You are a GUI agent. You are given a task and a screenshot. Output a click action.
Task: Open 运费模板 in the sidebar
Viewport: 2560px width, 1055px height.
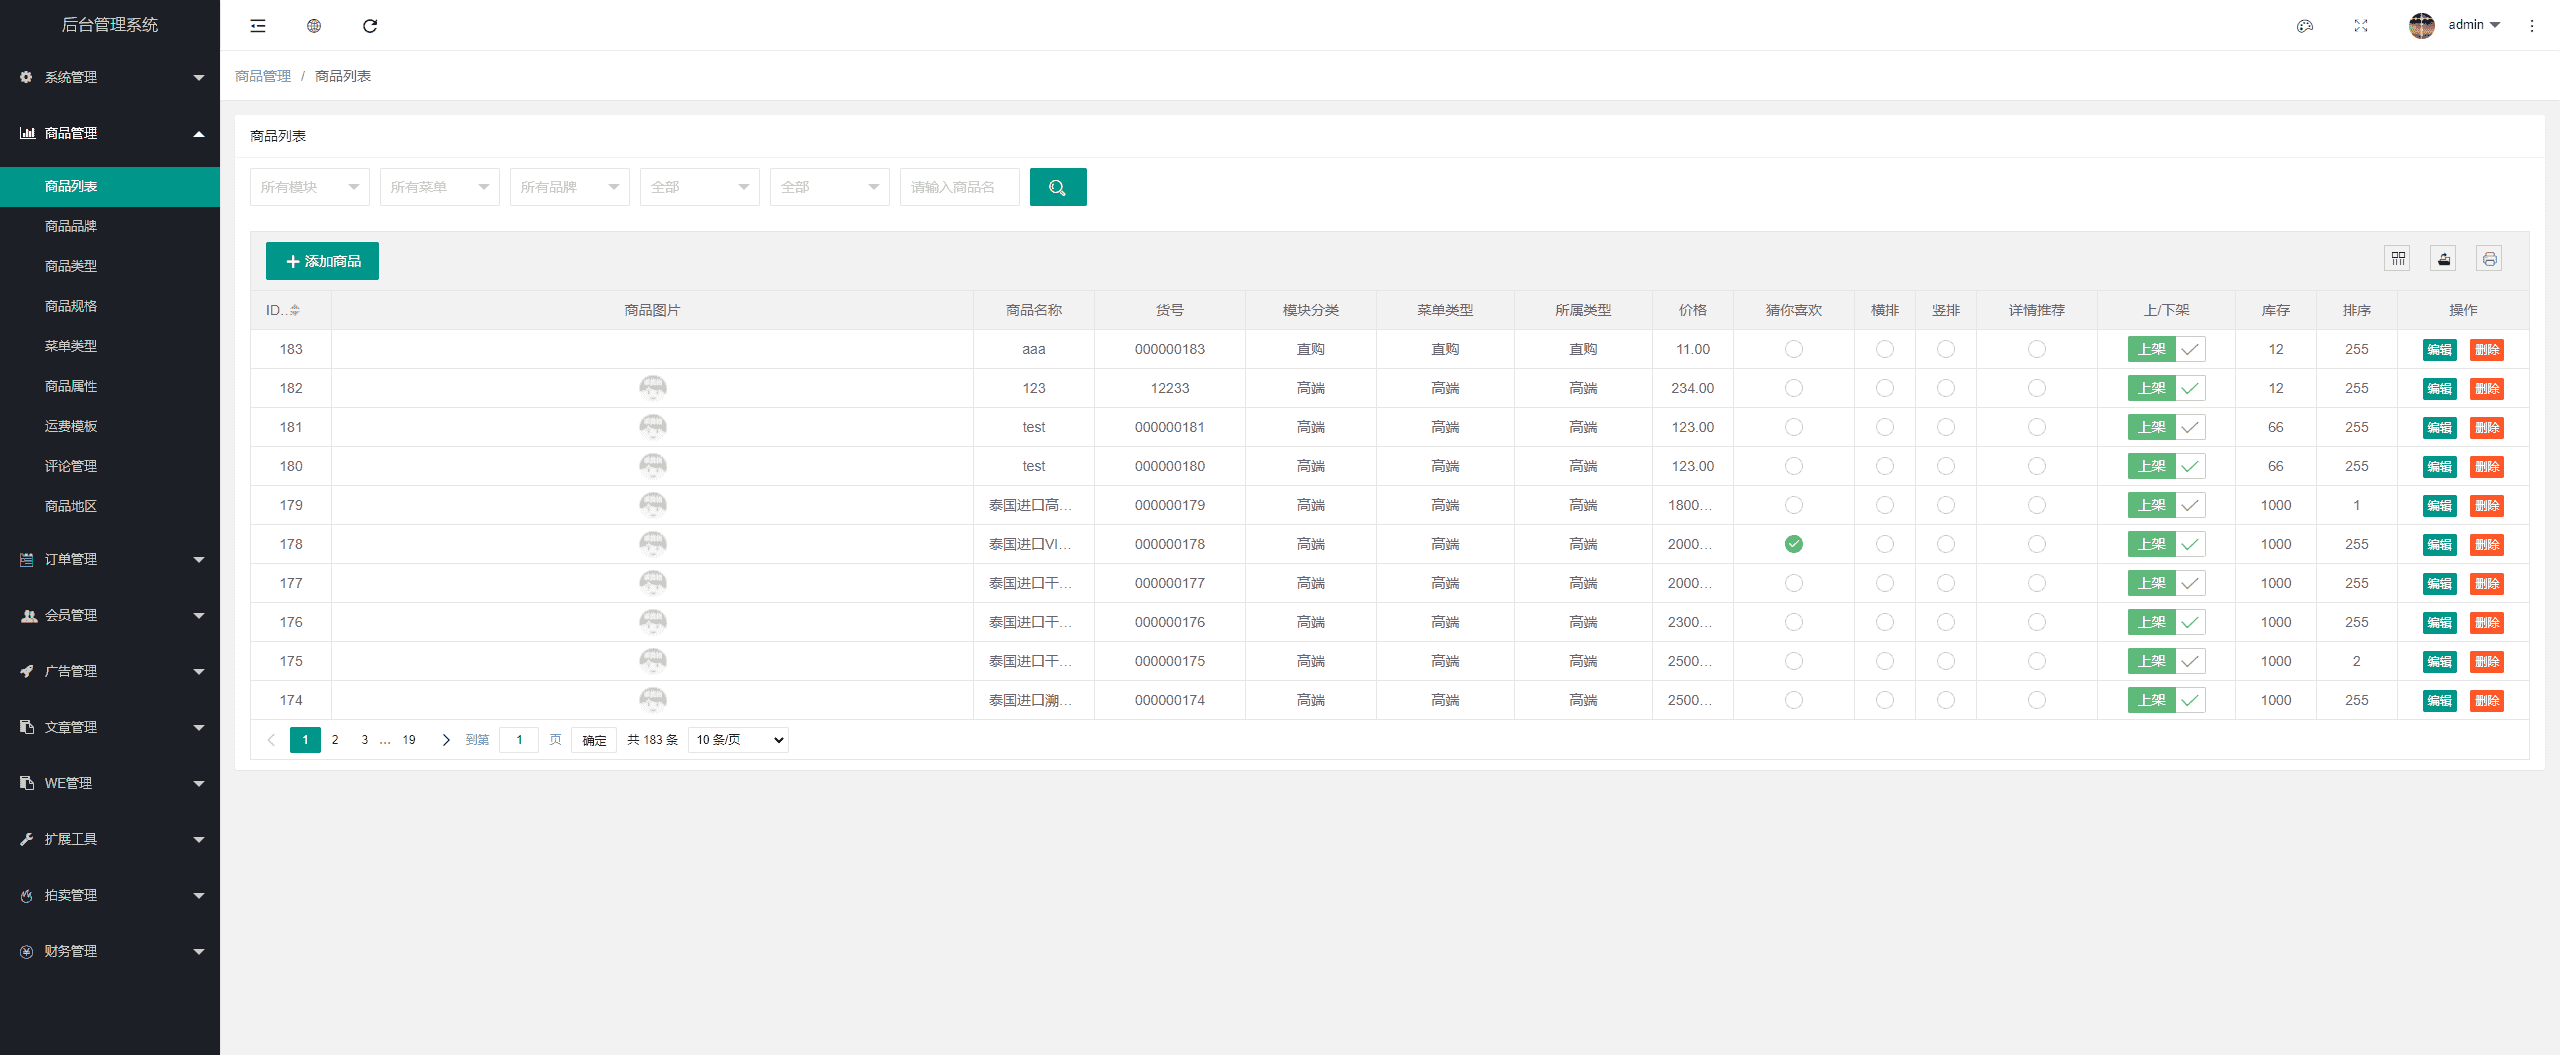71,426
